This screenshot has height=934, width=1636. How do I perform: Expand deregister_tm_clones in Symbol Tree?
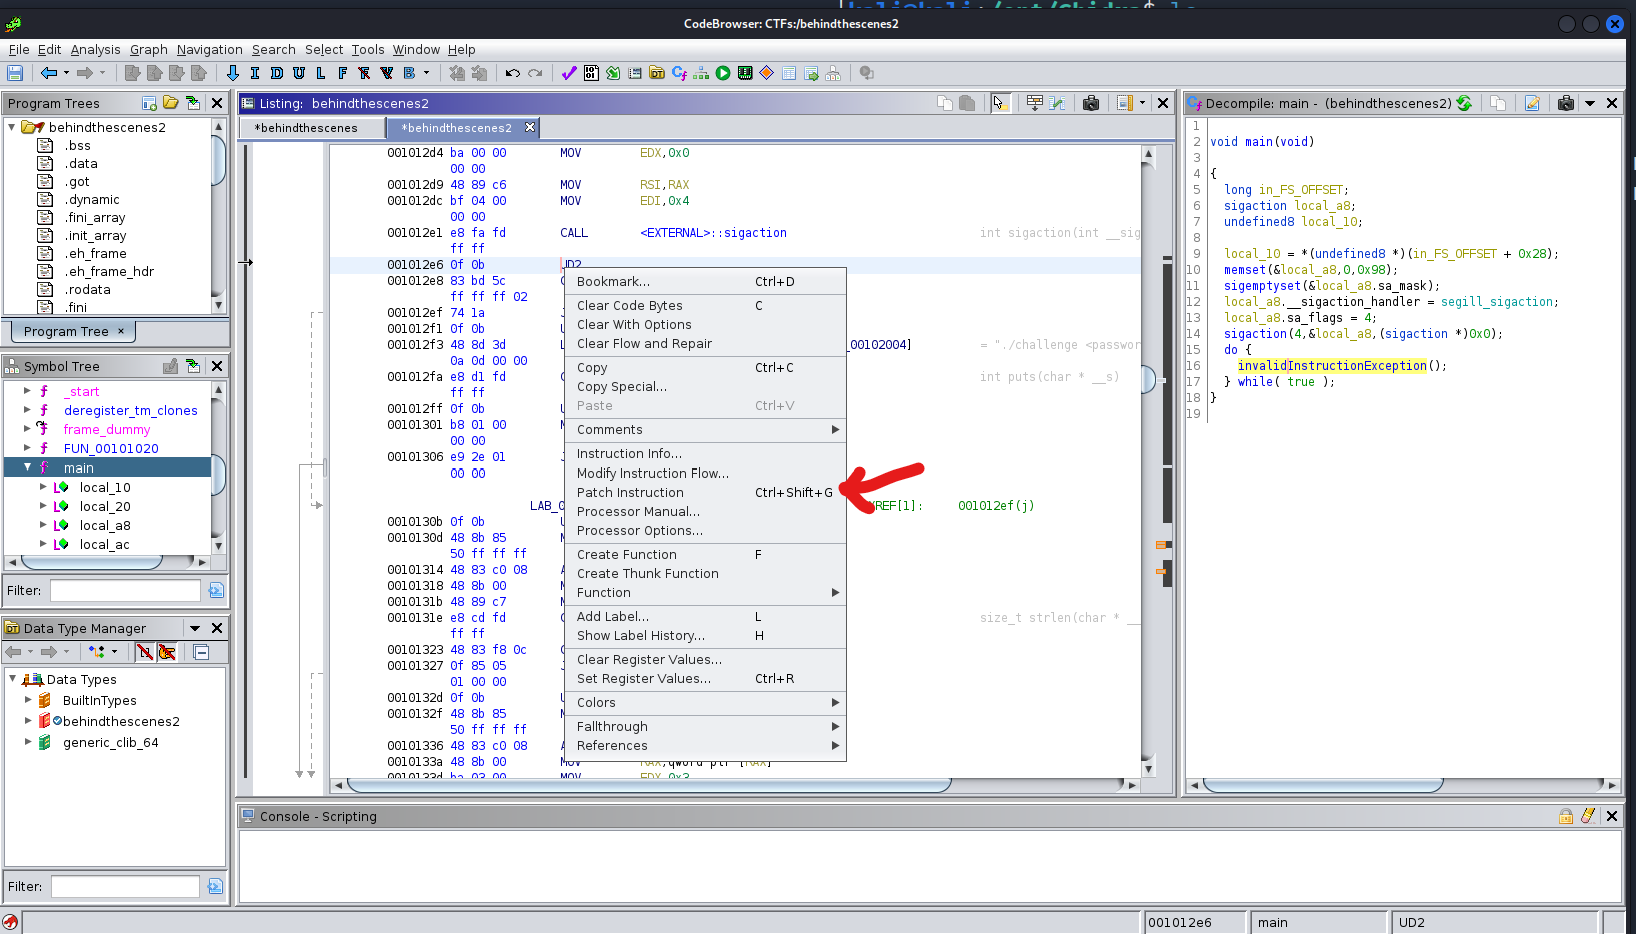point(27,410)
